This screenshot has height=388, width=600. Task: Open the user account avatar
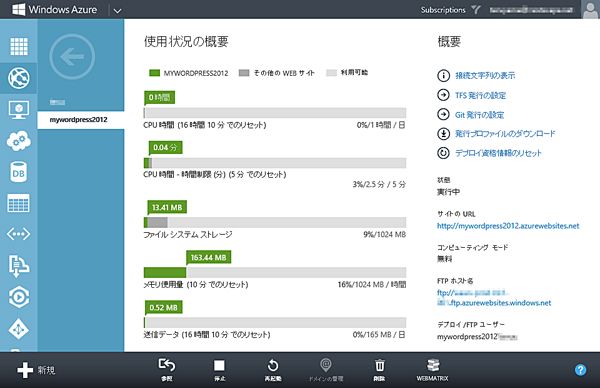pyautogui.click(x=590, y=9)
